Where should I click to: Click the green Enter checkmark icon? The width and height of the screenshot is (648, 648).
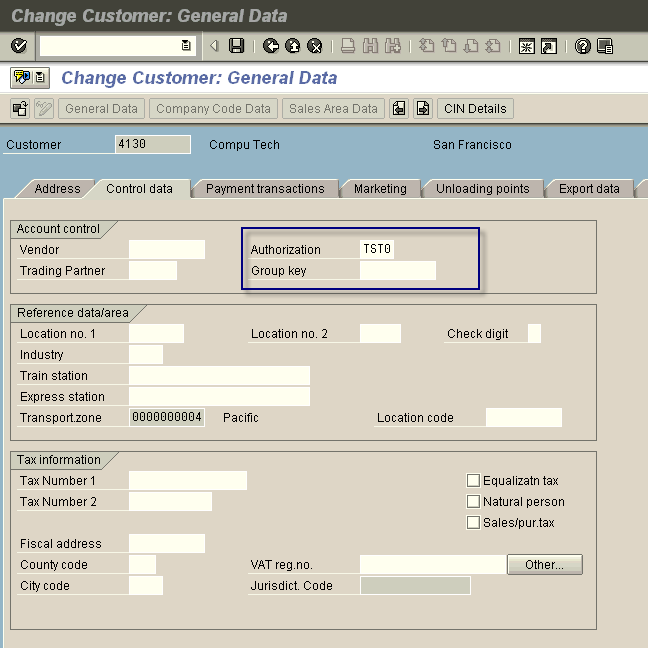pyautogui.click(x=19, y=45)
